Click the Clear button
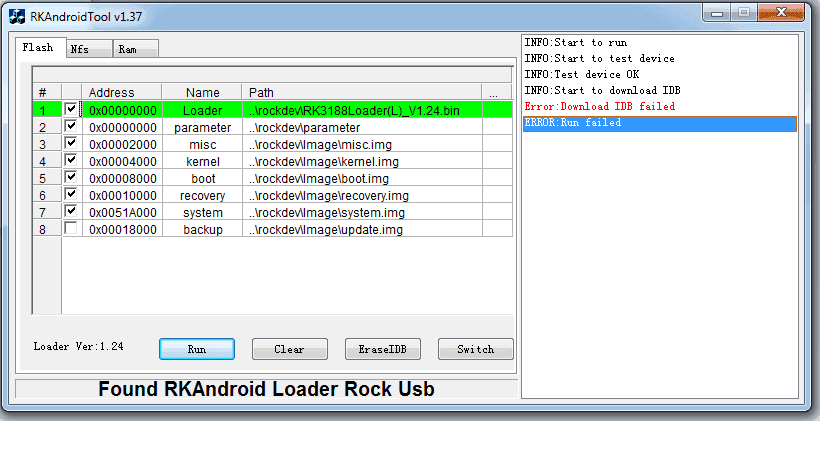 290,349
